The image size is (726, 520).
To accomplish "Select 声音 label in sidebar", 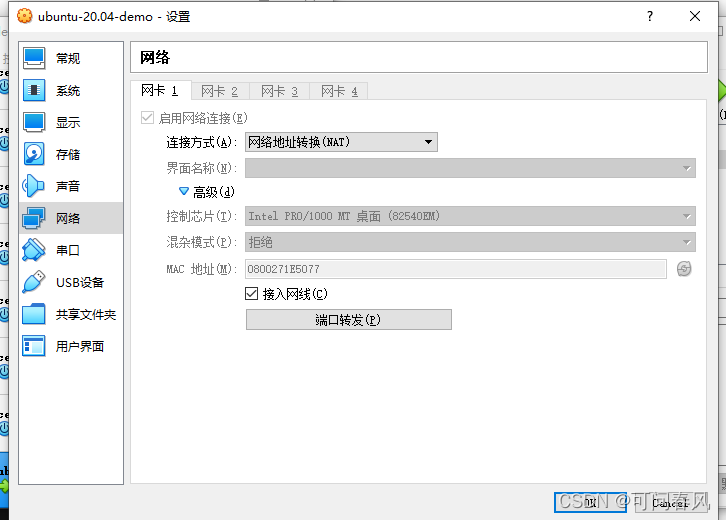I will tap(68, 186).
